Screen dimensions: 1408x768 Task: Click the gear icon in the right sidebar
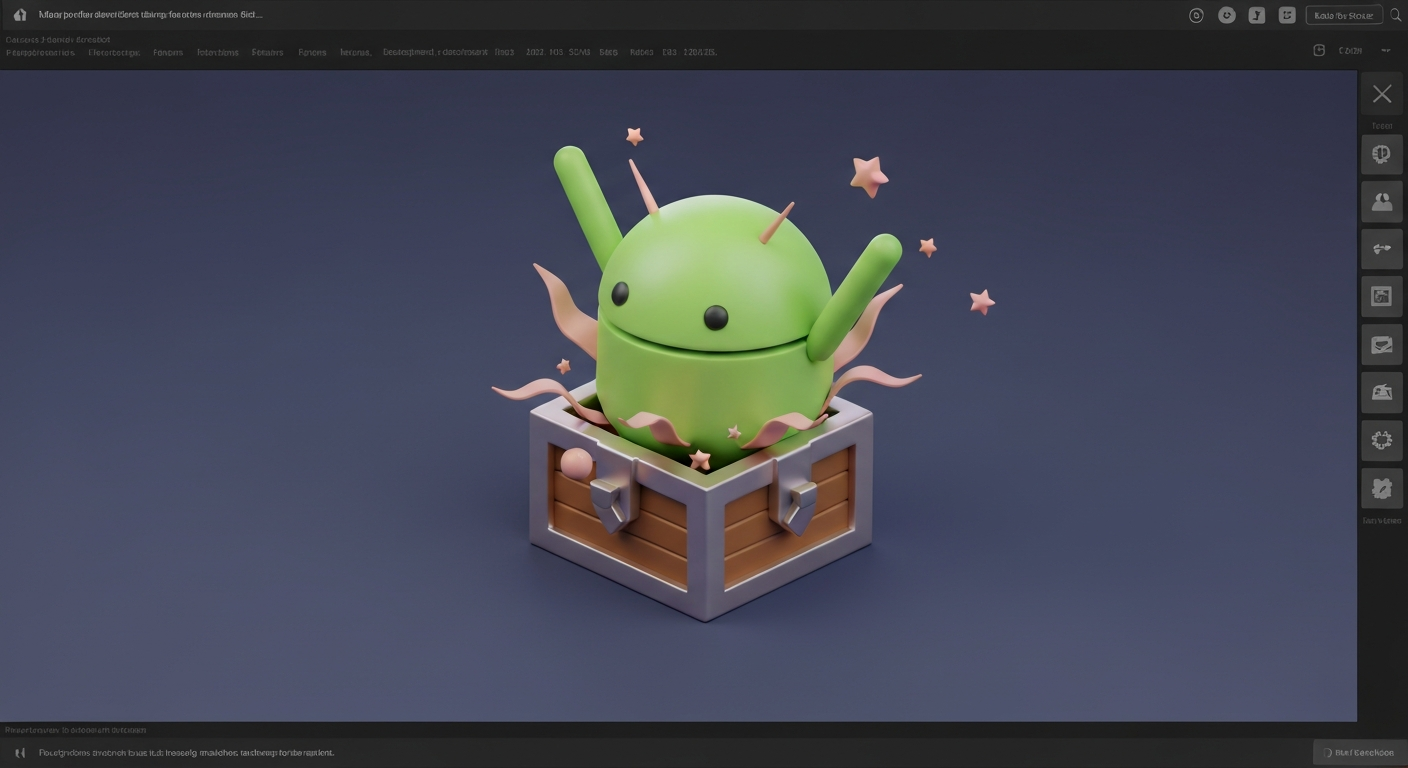(1381, 440)
